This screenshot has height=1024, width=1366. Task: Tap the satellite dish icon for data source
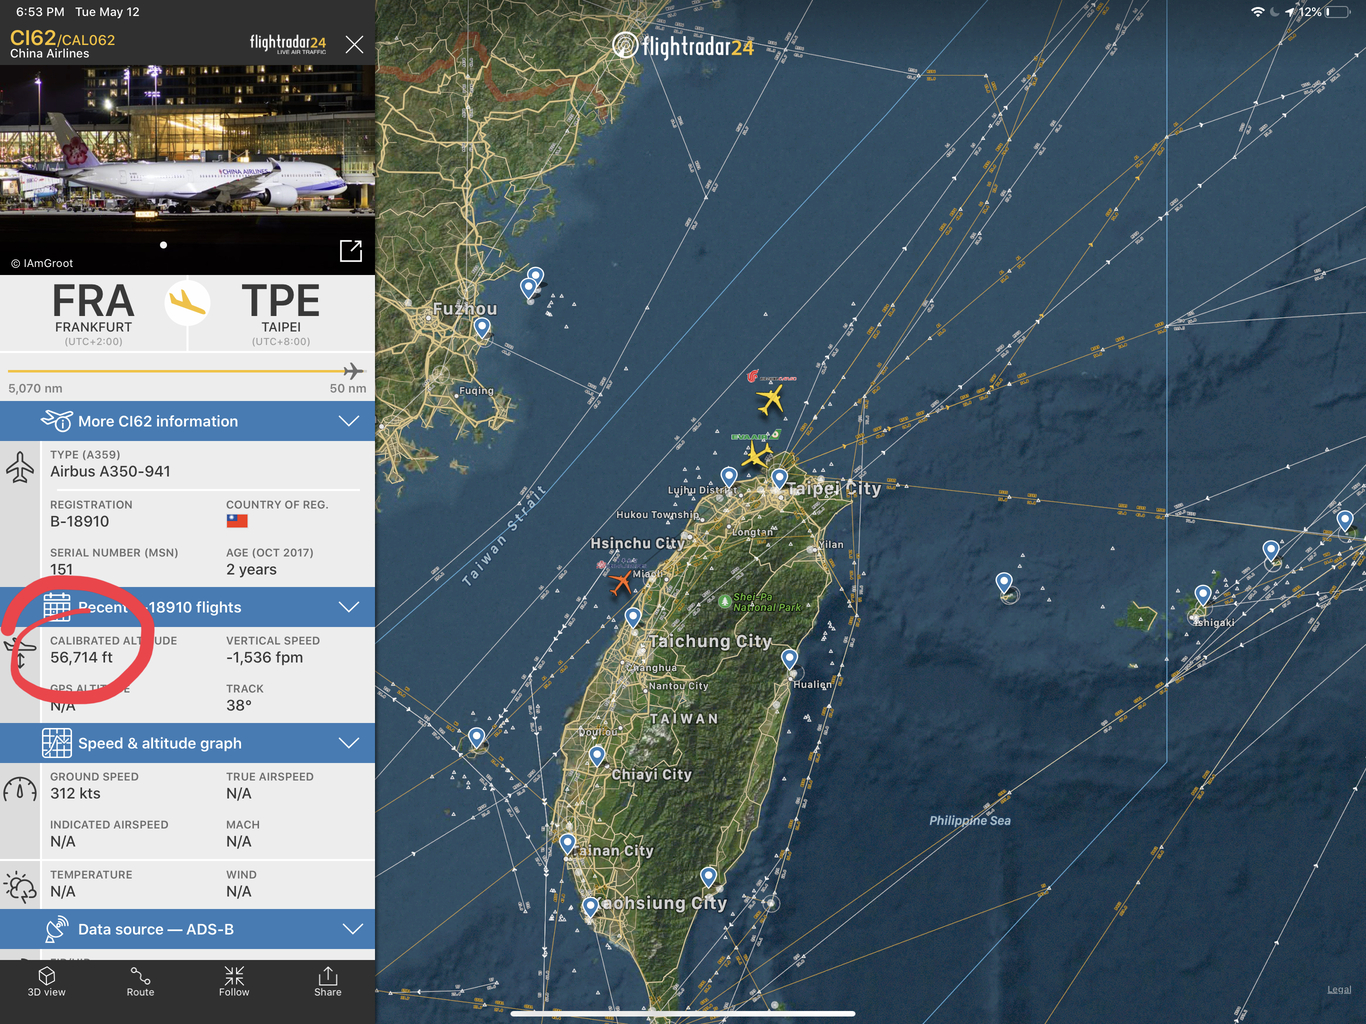(x=57, y=929)
